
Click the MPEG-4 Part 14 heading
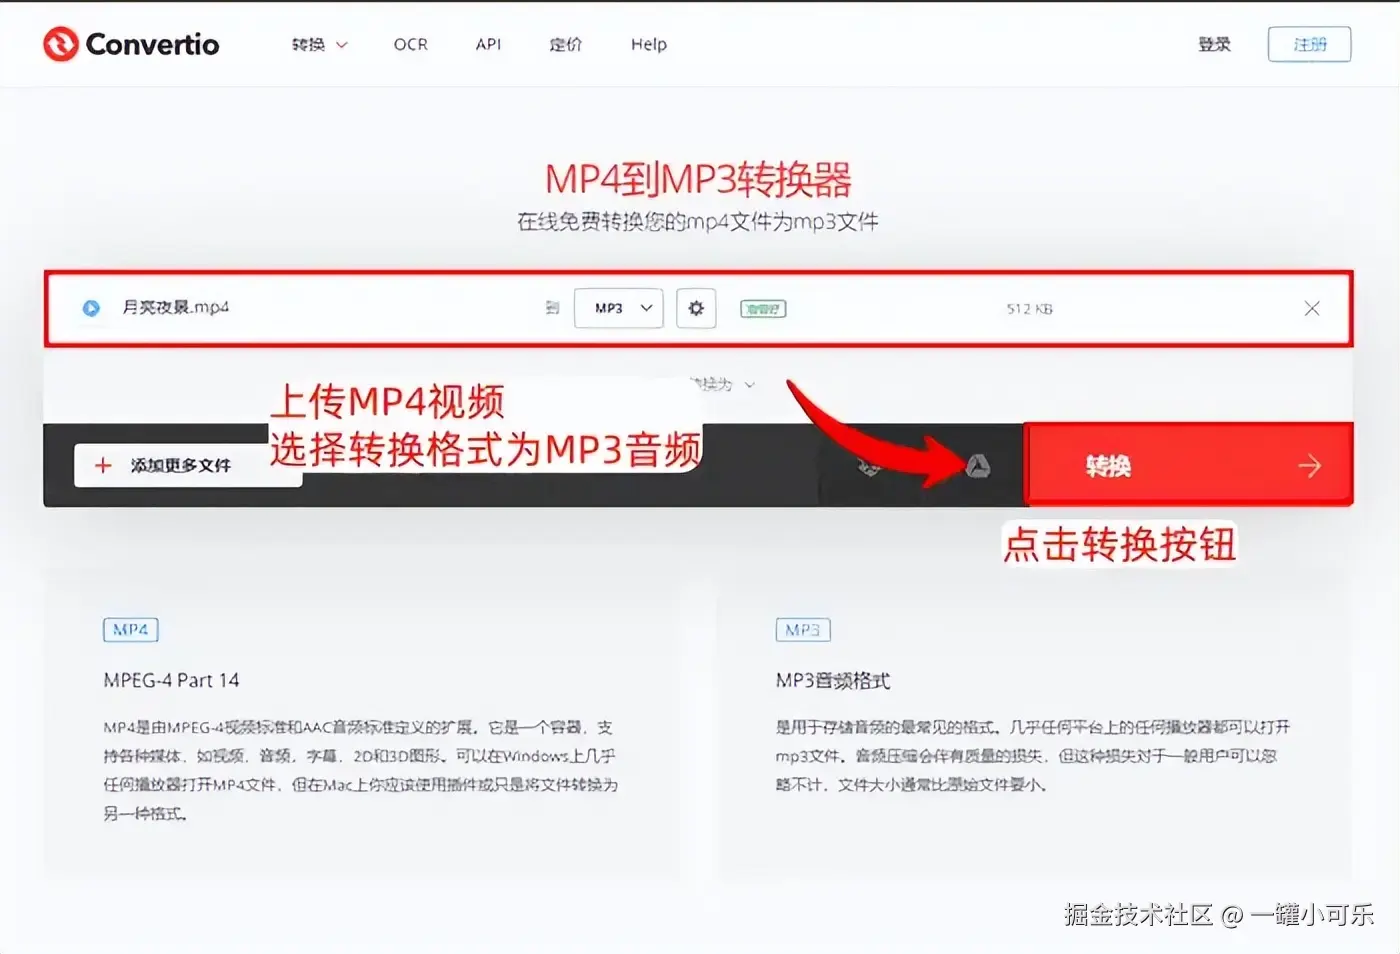coord(171,680)
